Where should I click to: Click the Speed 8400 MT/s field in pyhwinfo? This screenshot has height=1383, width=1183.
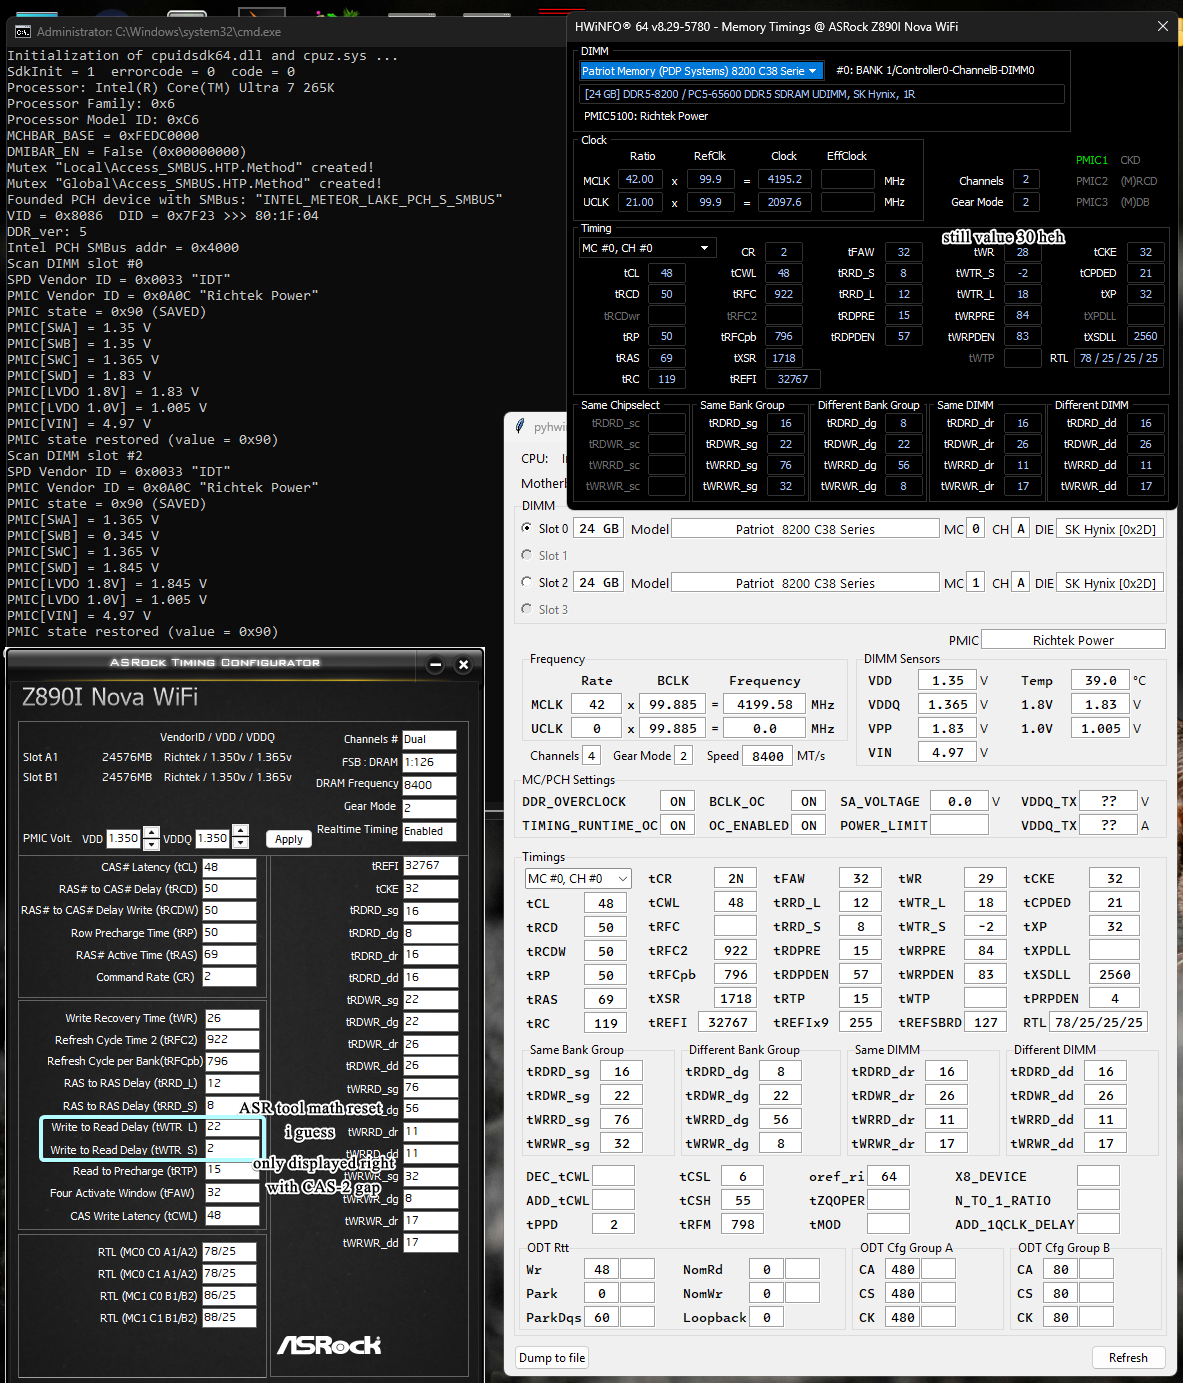tap(767, 756)
